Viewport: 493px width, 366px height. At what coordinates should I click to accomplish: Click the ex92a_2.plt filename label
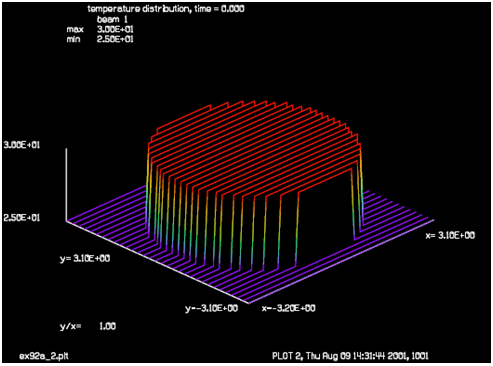pos(44,356)
